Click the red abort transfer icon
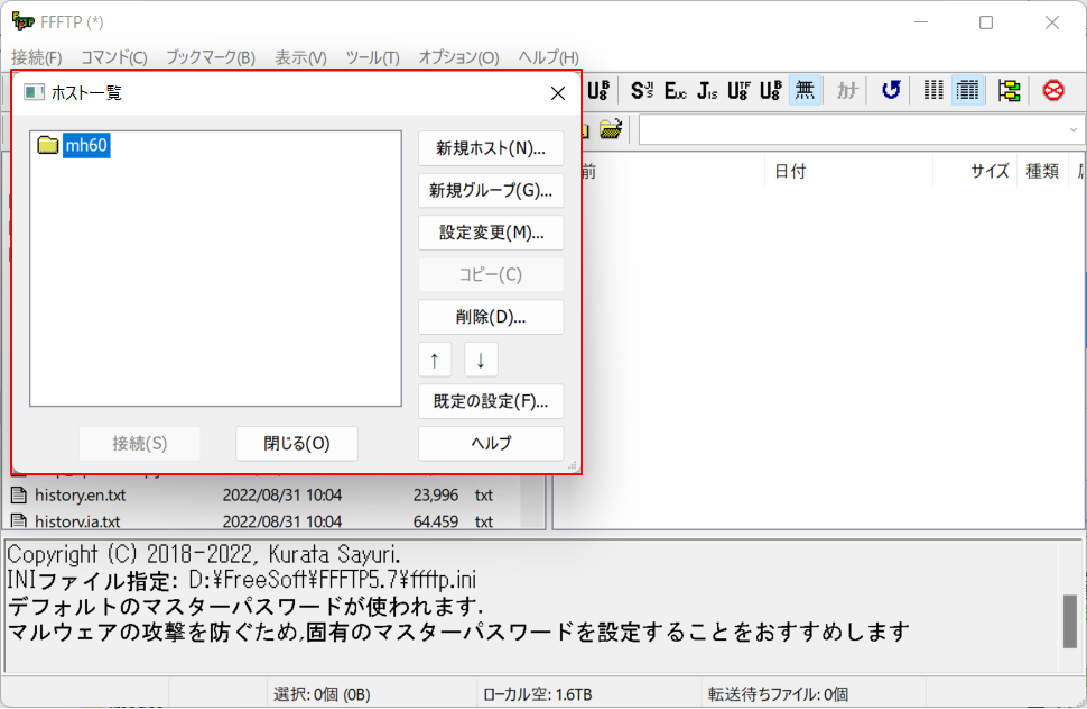Viewport: 1087px width, 709px height. (x=1053, y=90)
